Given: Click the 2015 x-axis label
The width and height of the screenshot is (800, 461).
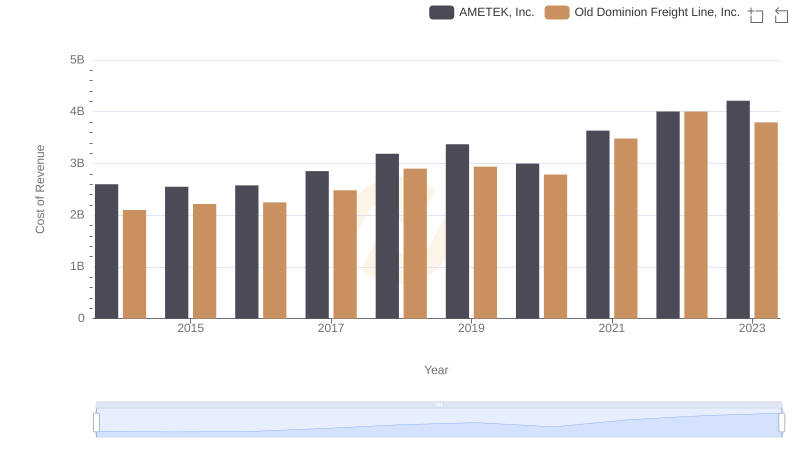Looking at the screenshot, I should click(191, 328).
